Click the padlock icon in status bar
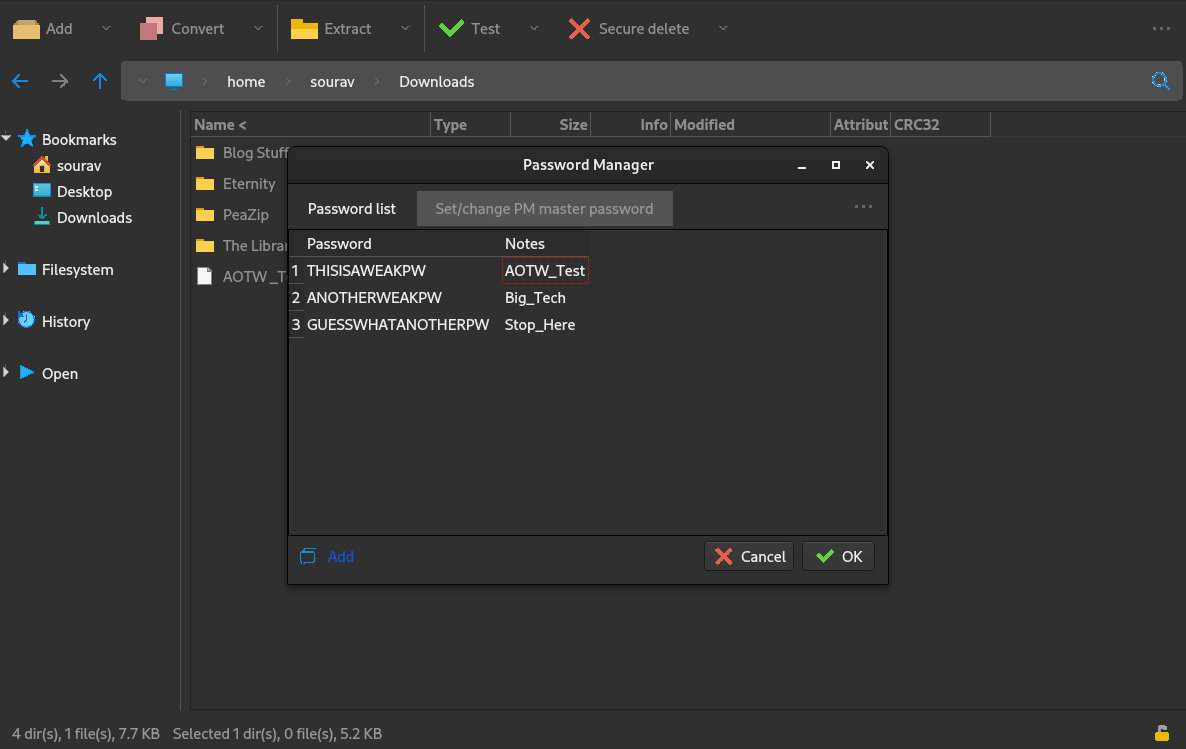1186x749 pixels. tap(1162, 733)
